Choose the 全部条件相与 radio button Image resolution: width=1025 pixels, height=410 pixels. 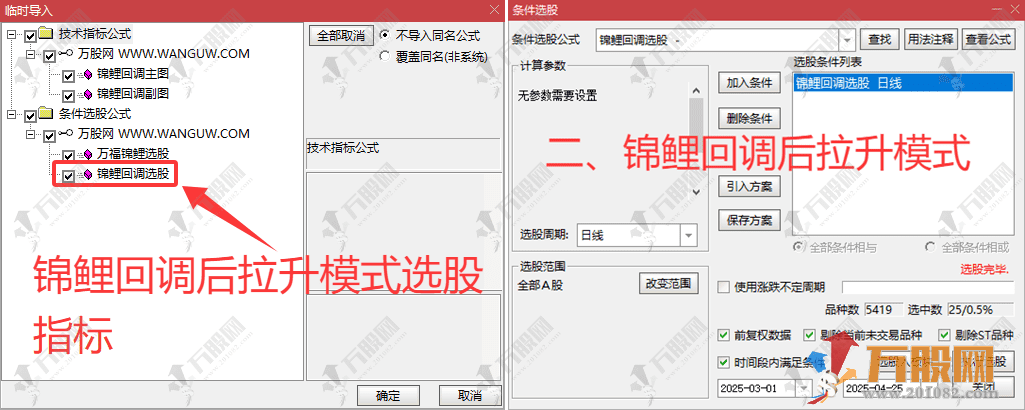pos(798,247)
